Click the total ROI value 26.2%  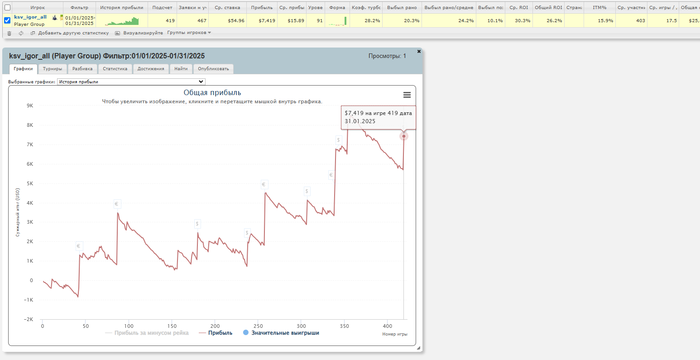tap(554, 21)
